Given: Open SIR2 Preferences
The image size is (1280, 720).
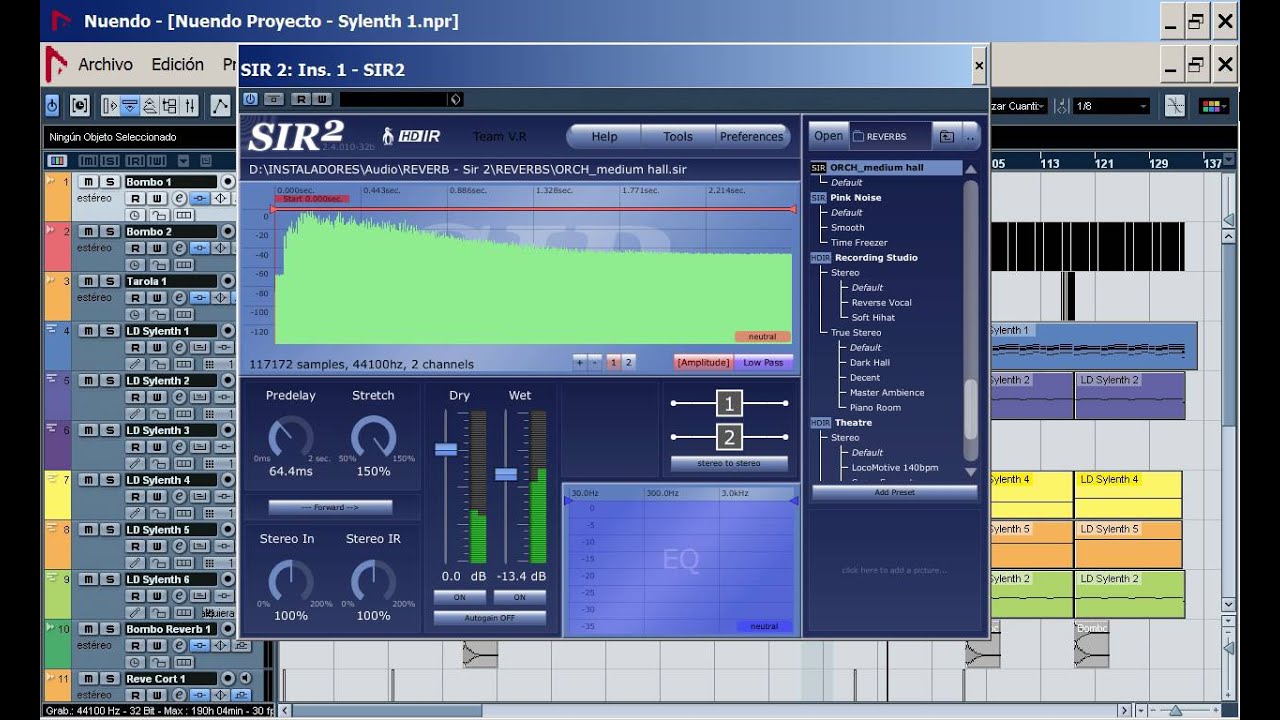Looking at the screenshot, I should pyautogui.click(x=751, y=137).
